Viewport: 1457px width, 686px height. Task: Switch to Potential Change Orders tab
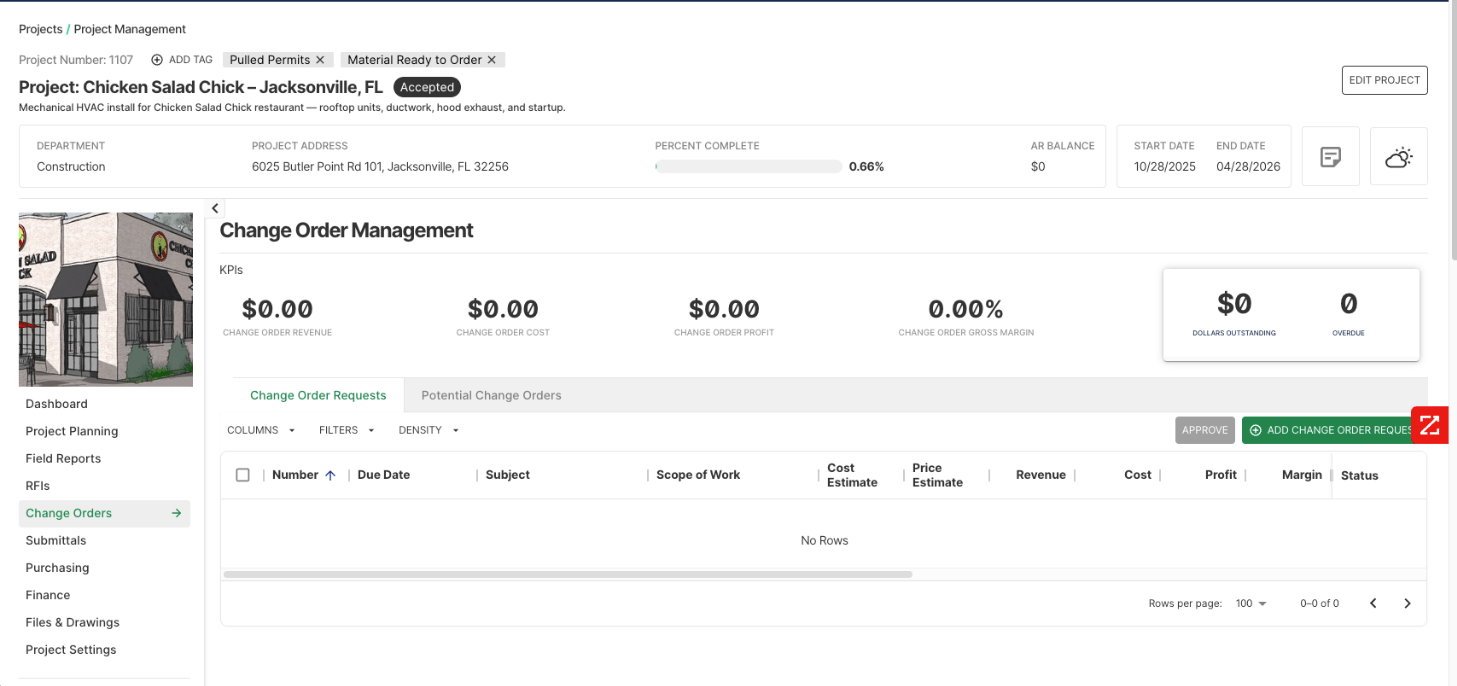491,395
